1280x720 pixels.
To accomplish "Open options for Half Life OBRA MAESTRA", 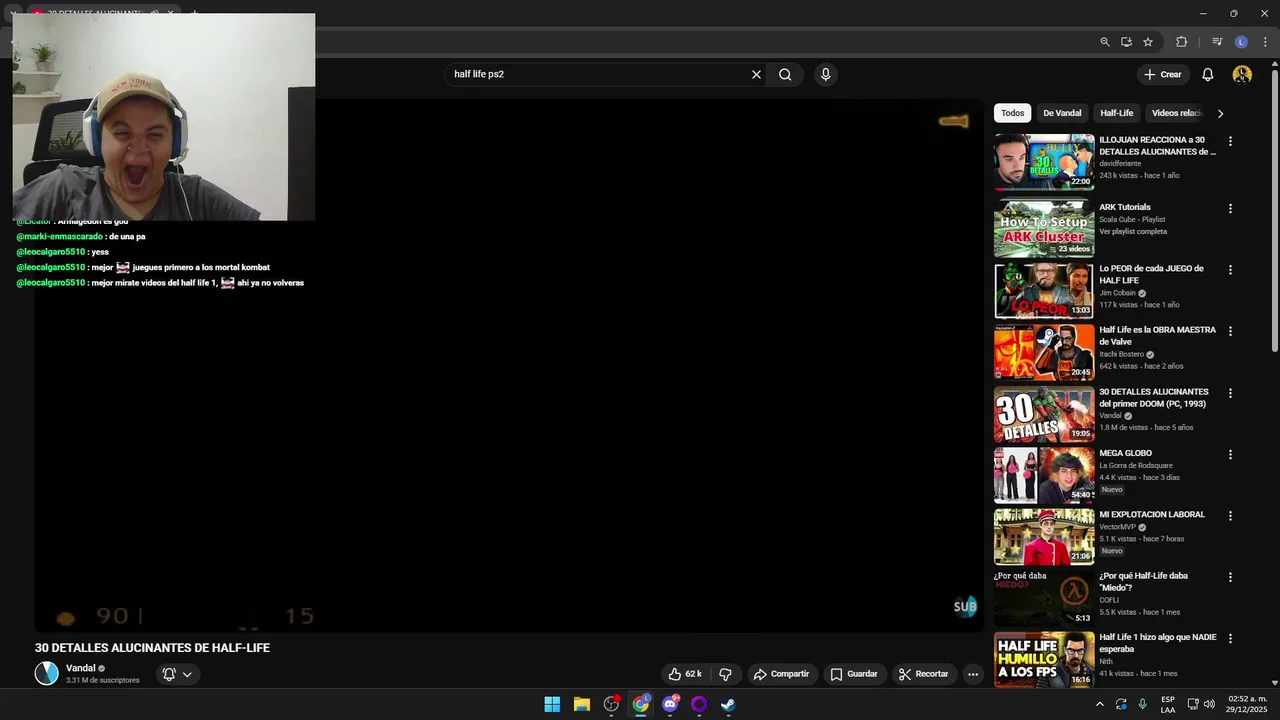I will tap(1230, 331).
